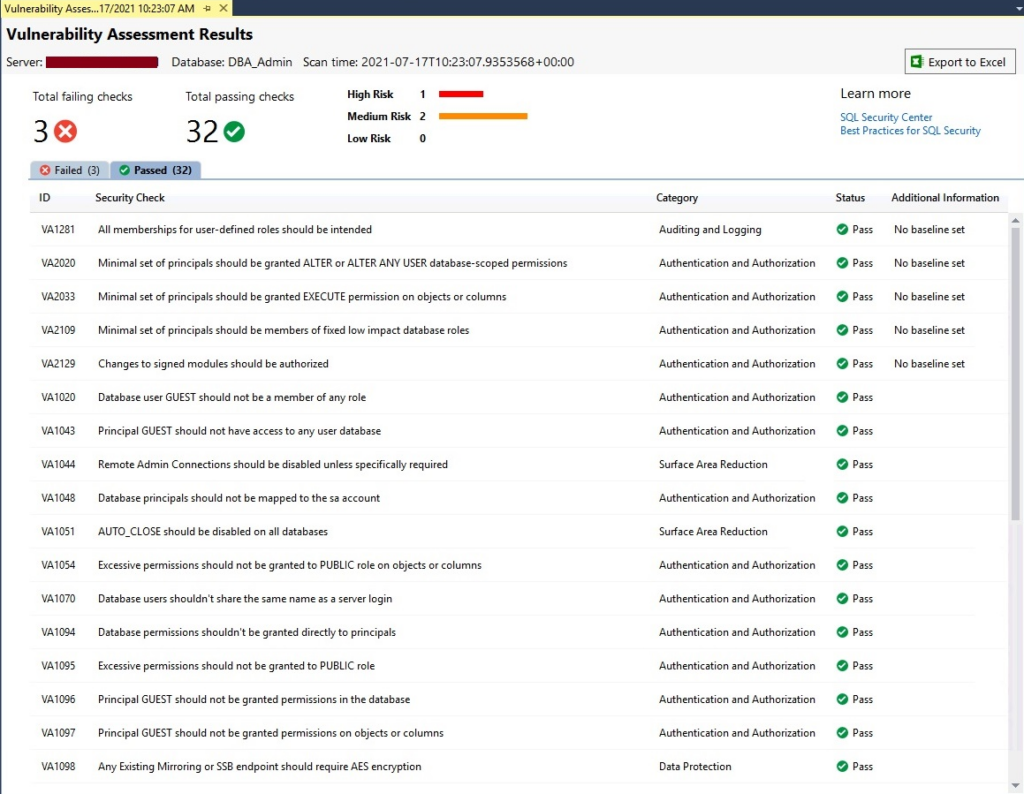Click the scrollbar up arrow
The height and width of the screenshot is (794, 1024).
pyautogui.click(x=1016, y=219)
